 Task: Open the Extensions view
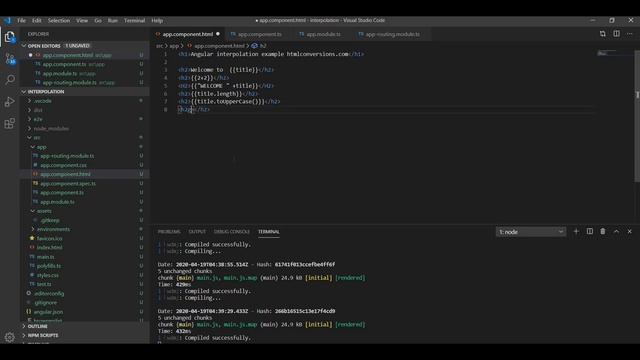tap(10, 123)
